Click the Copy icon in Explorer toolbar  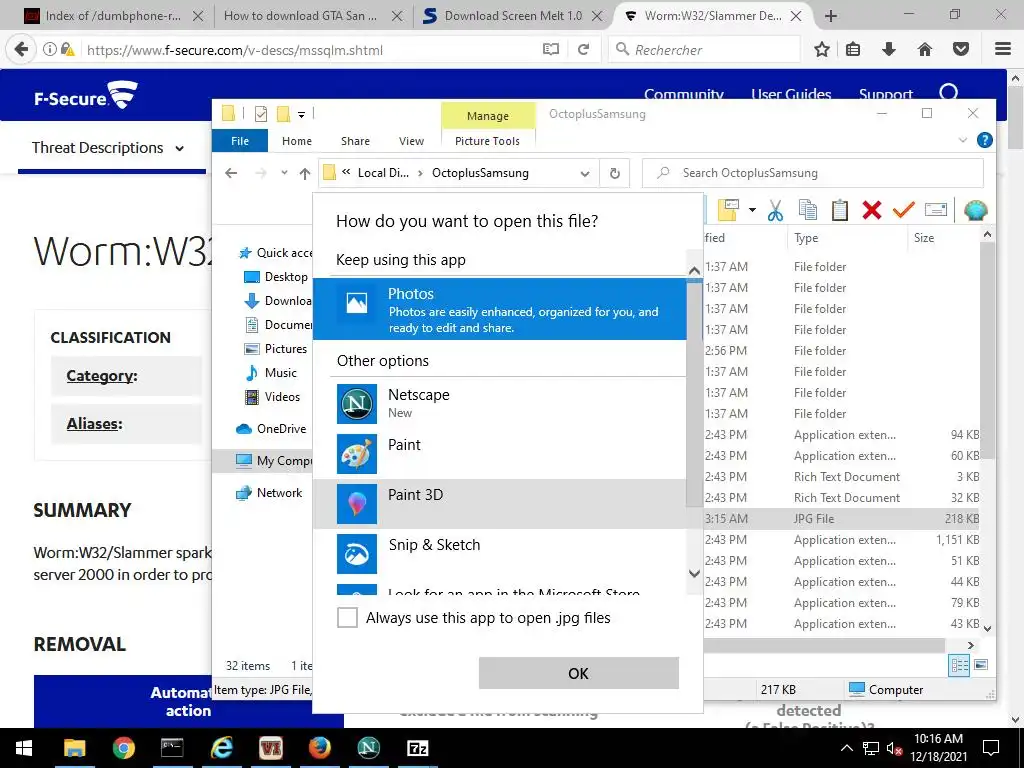[808, 210]
